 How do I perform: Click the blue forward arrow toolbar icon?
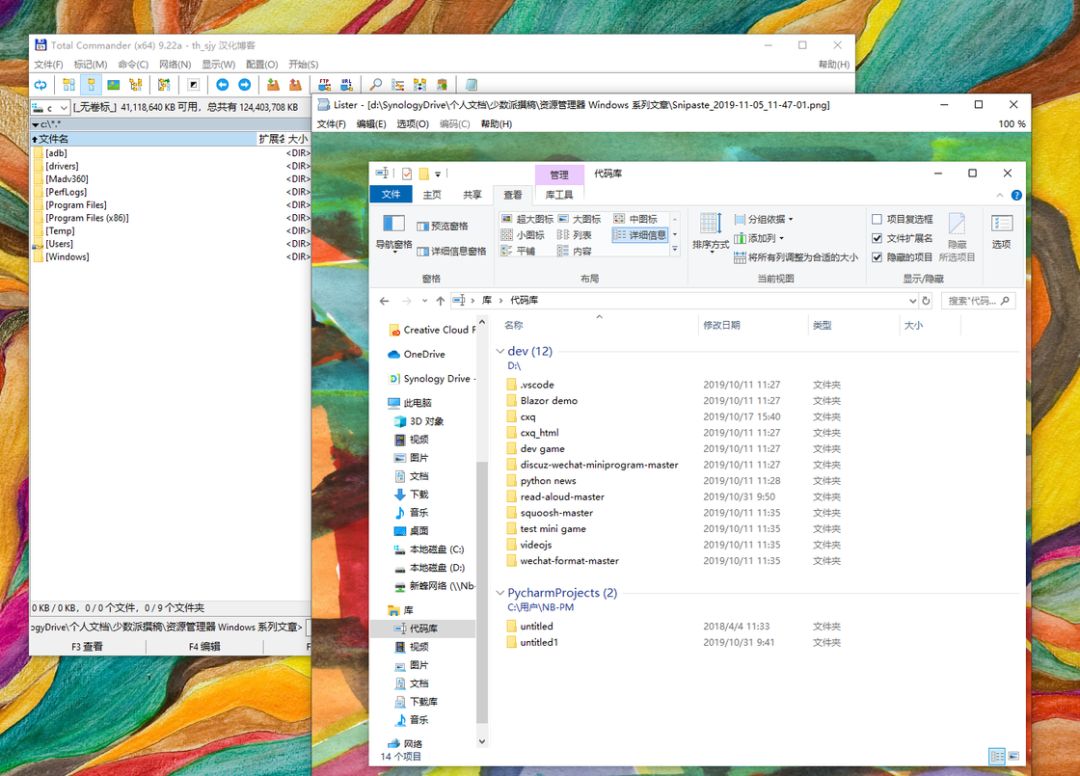click(244, 85)
